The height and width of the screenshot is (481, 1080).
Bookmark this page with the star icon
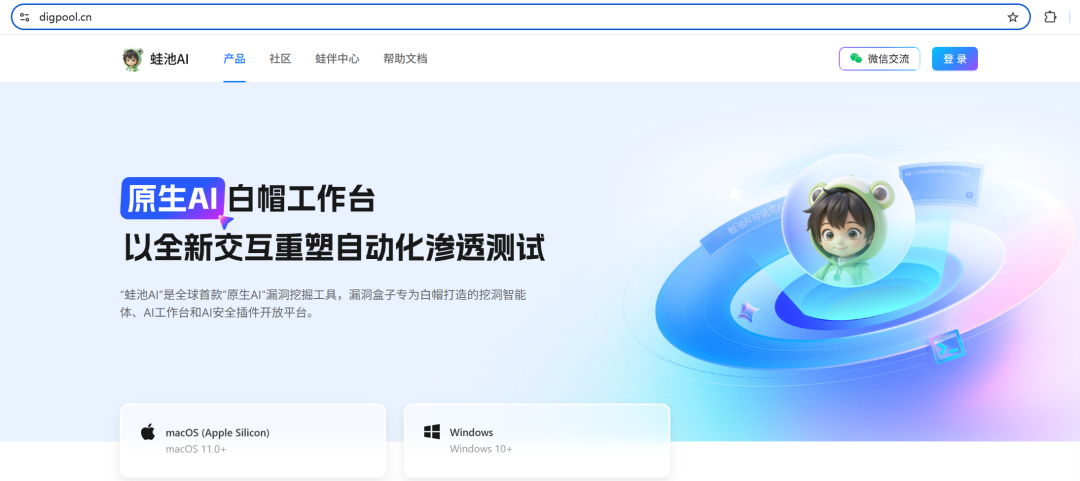1012,17
